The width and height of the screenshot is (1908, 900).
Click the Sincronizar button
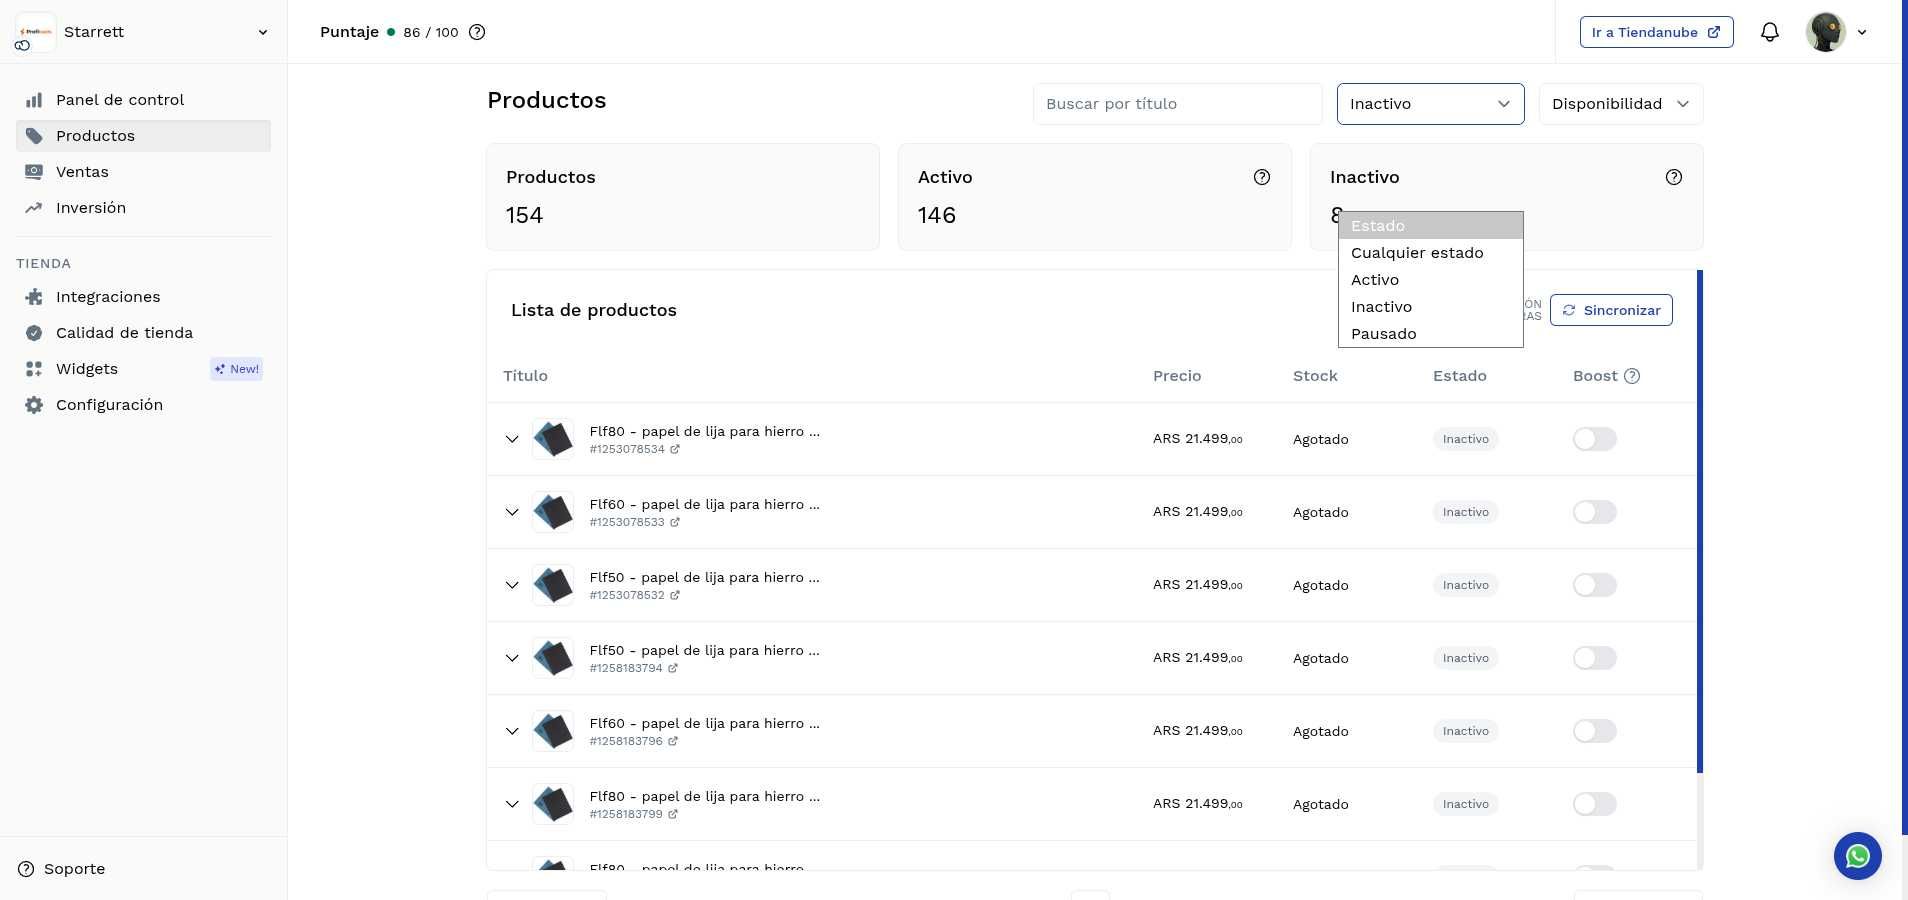[x=1610, y=310]
